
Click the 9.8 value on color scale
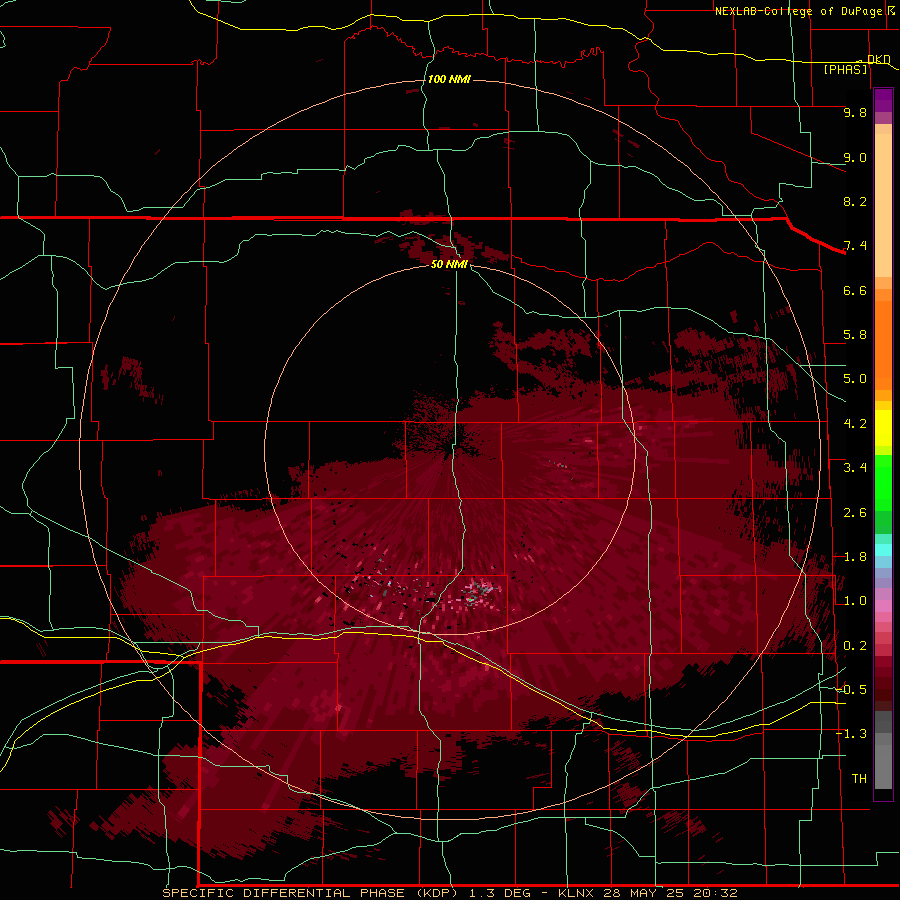[855, 112]
